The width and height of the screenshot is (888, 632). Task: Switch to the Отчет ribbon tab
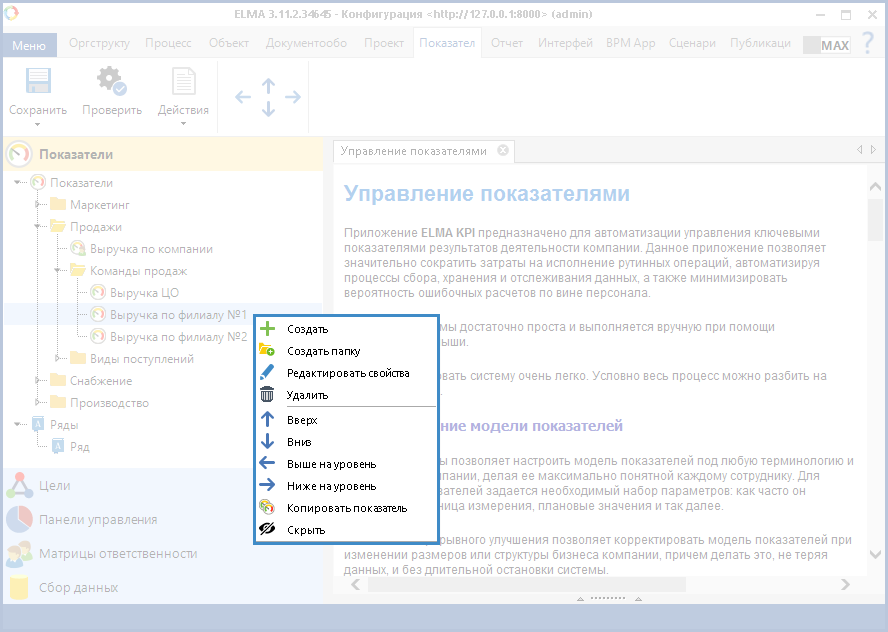coord(507,44)
